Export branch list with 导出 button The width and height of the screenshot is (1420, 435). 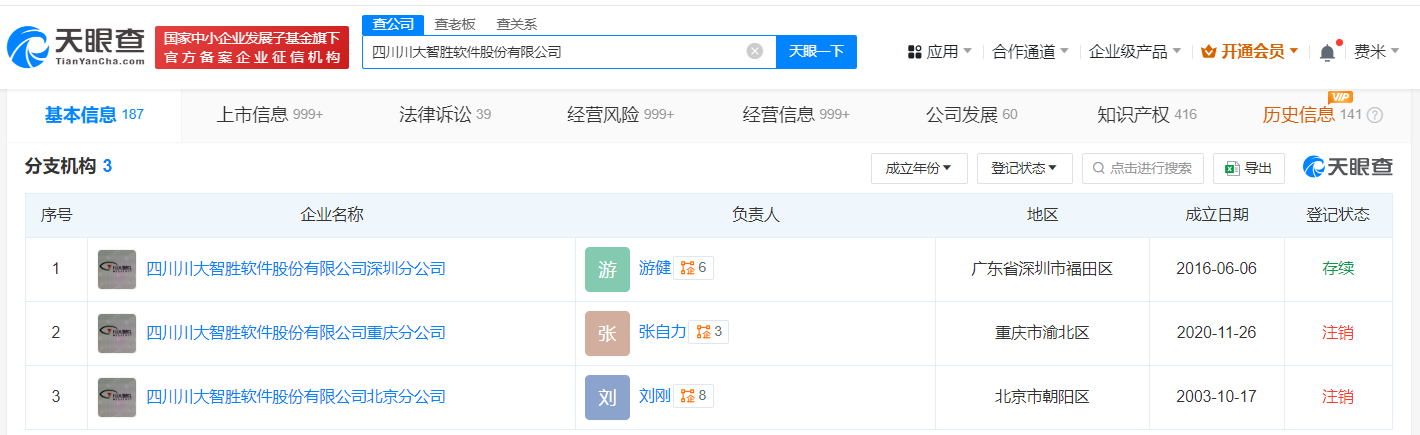(1249, 168)
